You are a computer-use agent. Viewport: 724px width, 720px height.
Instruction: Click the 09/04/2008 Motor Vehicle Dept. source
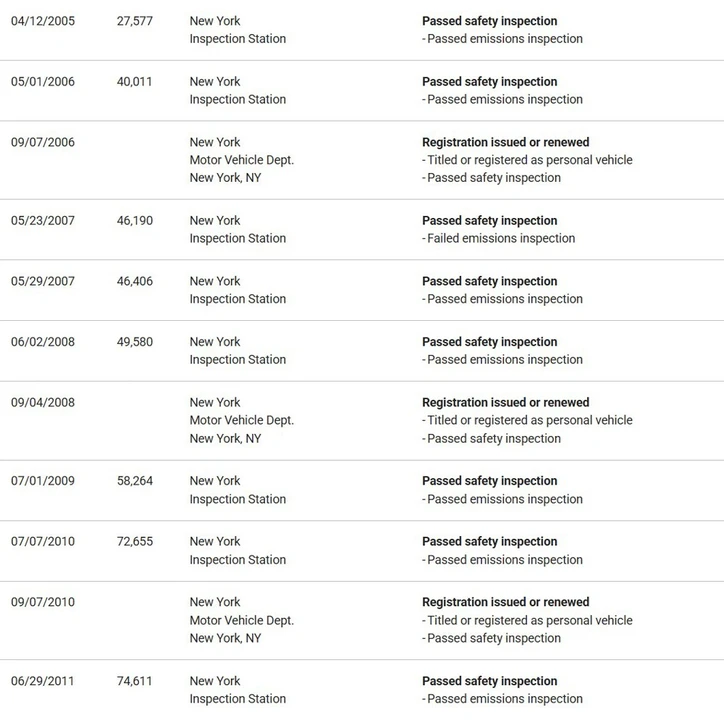pos(241,420)
